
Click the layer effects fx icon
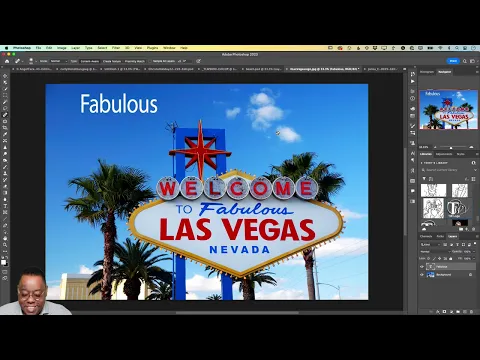(x=438, y=312)
